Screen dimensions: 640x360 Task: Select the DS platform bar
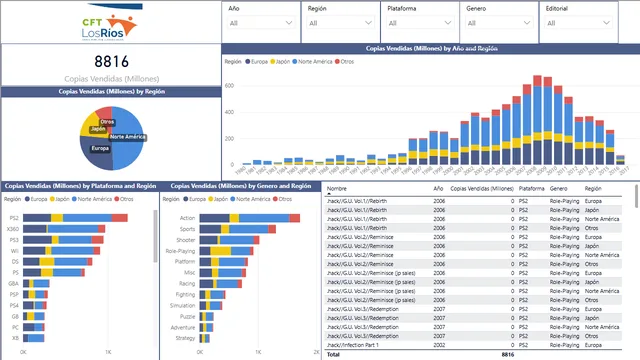58,262
